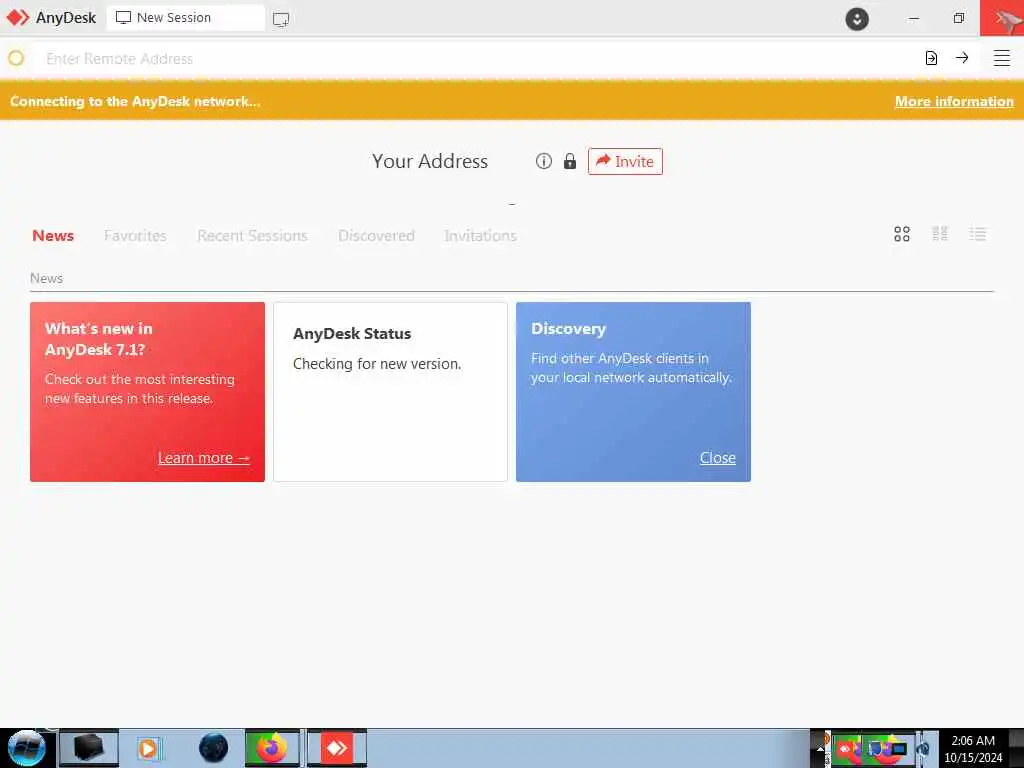Click the lock icon beside Your Address
This screenshot has height=768, width=1024.
pos(569,161)
